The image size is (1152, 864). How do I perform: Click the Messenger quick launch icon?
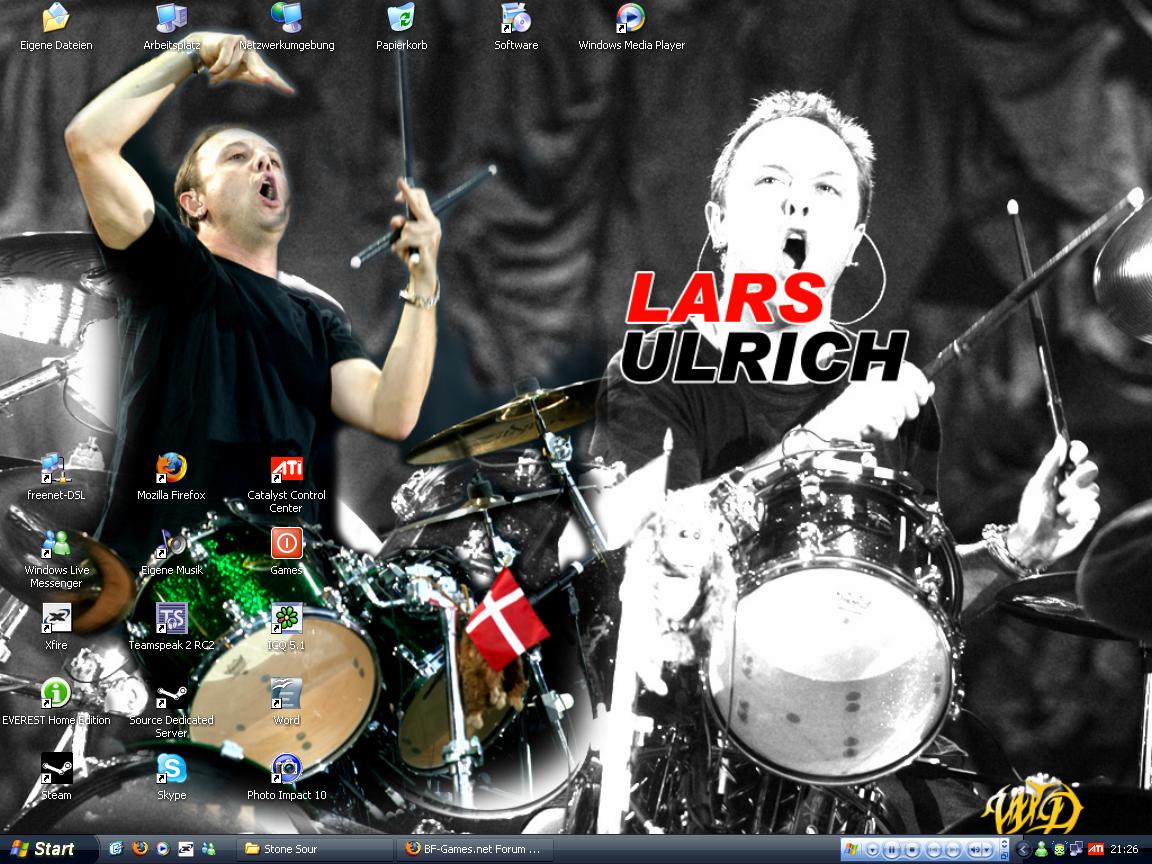point(209,849)
